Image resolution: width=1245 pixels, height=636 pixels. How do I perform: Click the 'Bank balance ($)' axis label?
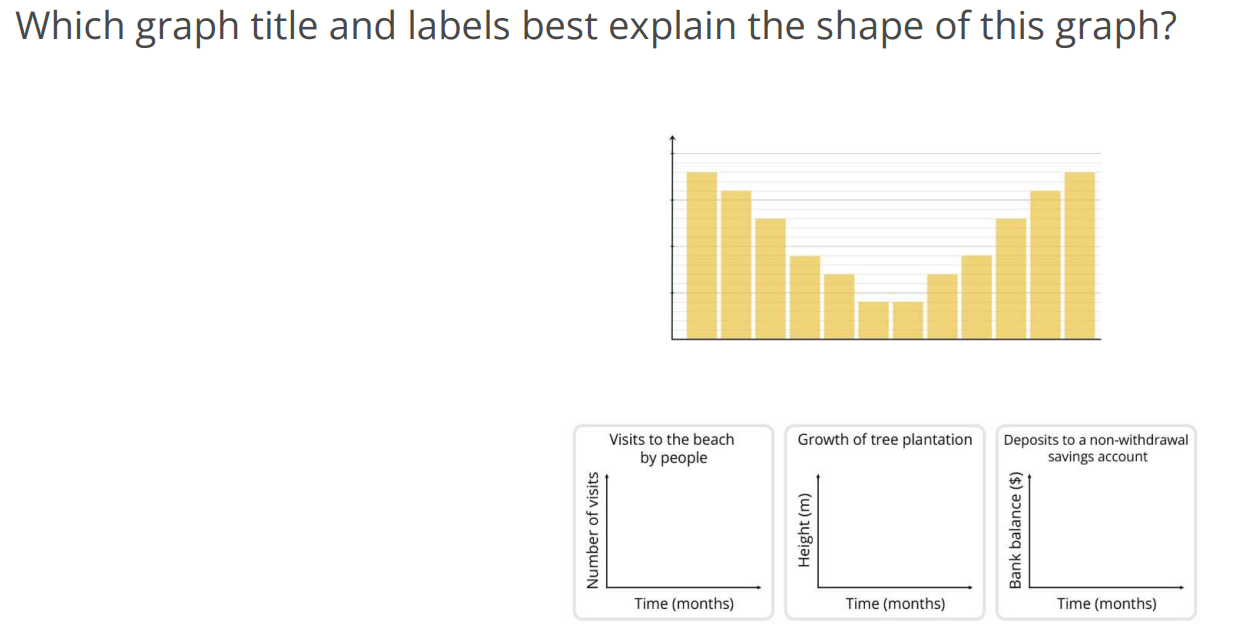(1015, 530)
